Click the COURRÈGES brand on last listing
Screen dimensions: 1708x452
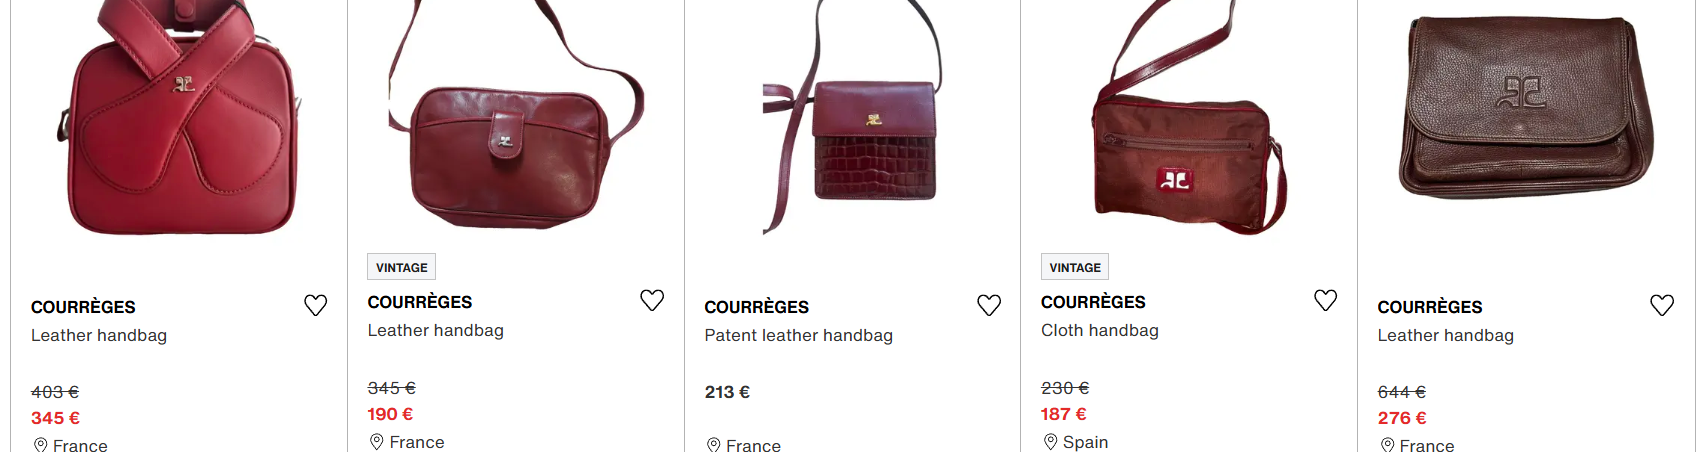coord(1430,307)
